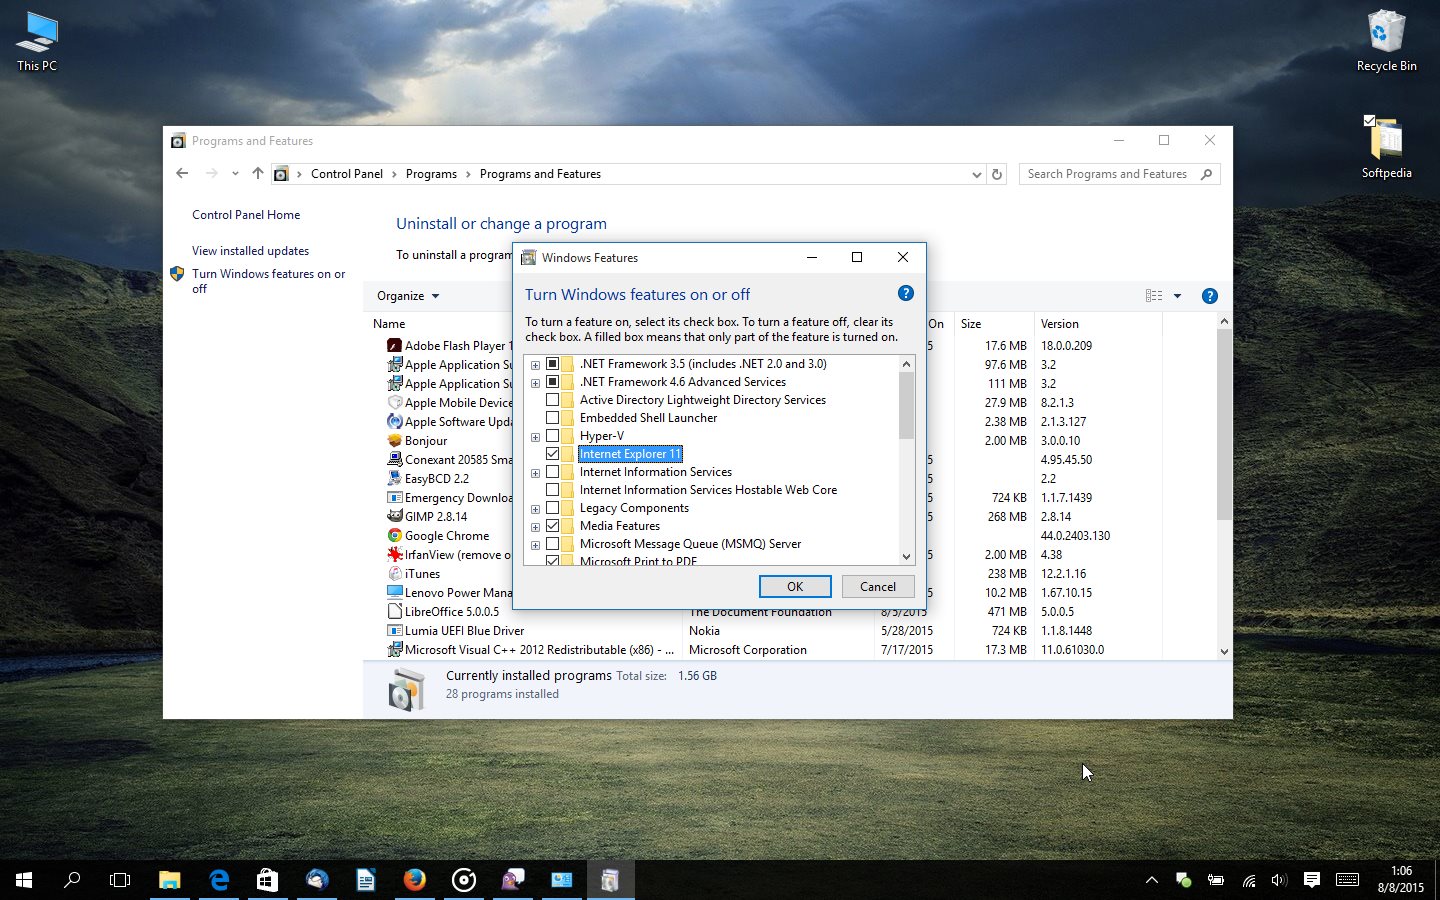The image size is (1440, 900).
Task: Go up one level in Control Panel
Action: [x=258, y=173]
